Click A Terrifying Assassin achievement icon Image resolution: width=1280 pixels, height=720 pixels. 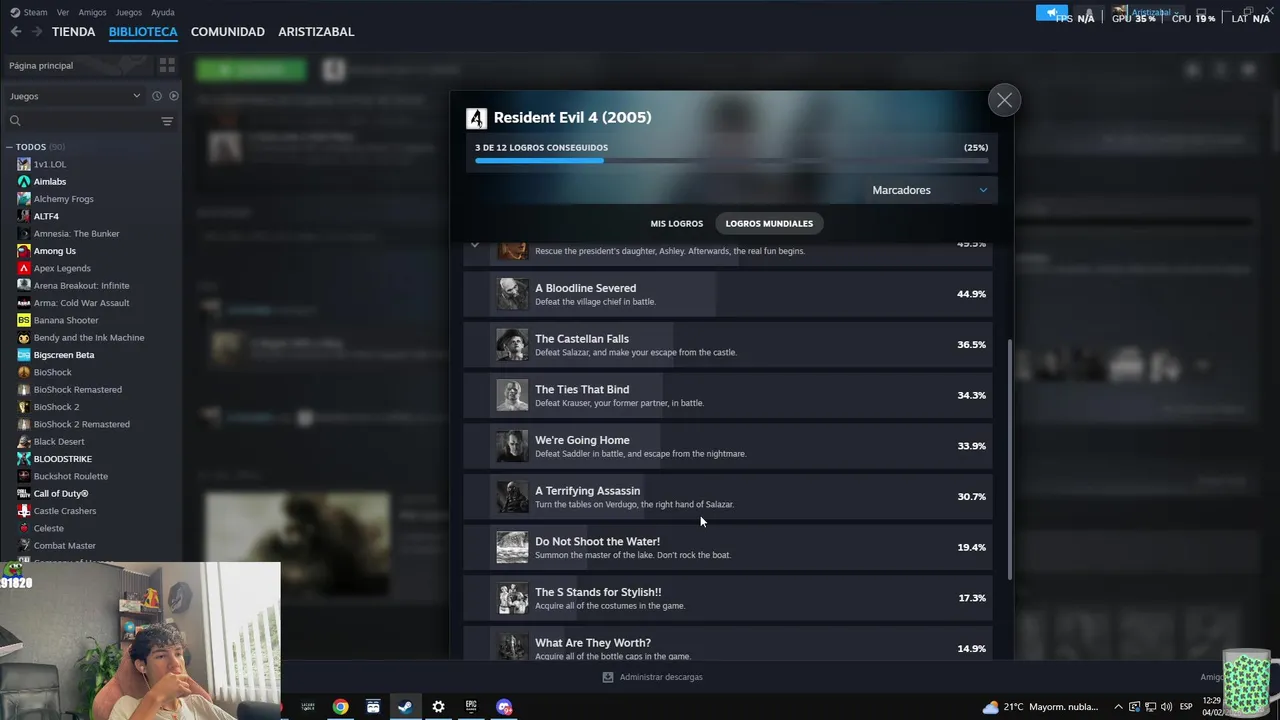(x=512, y=497)
